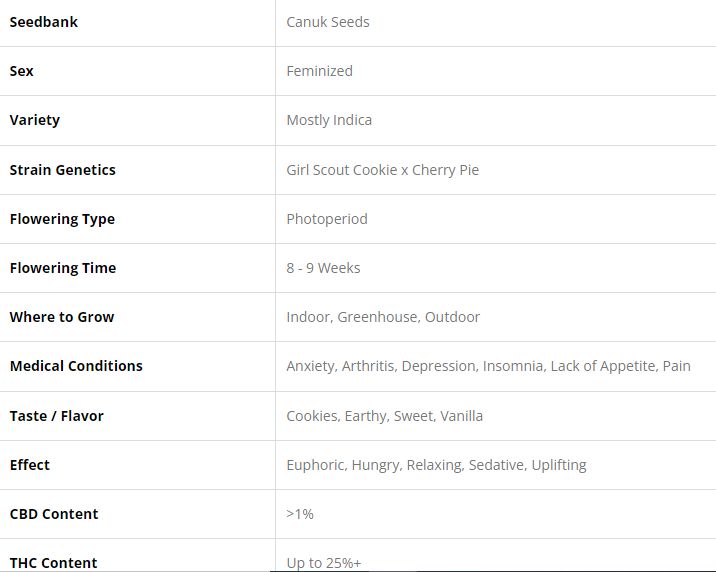Click the Strain Genetics label

[63, 170]
